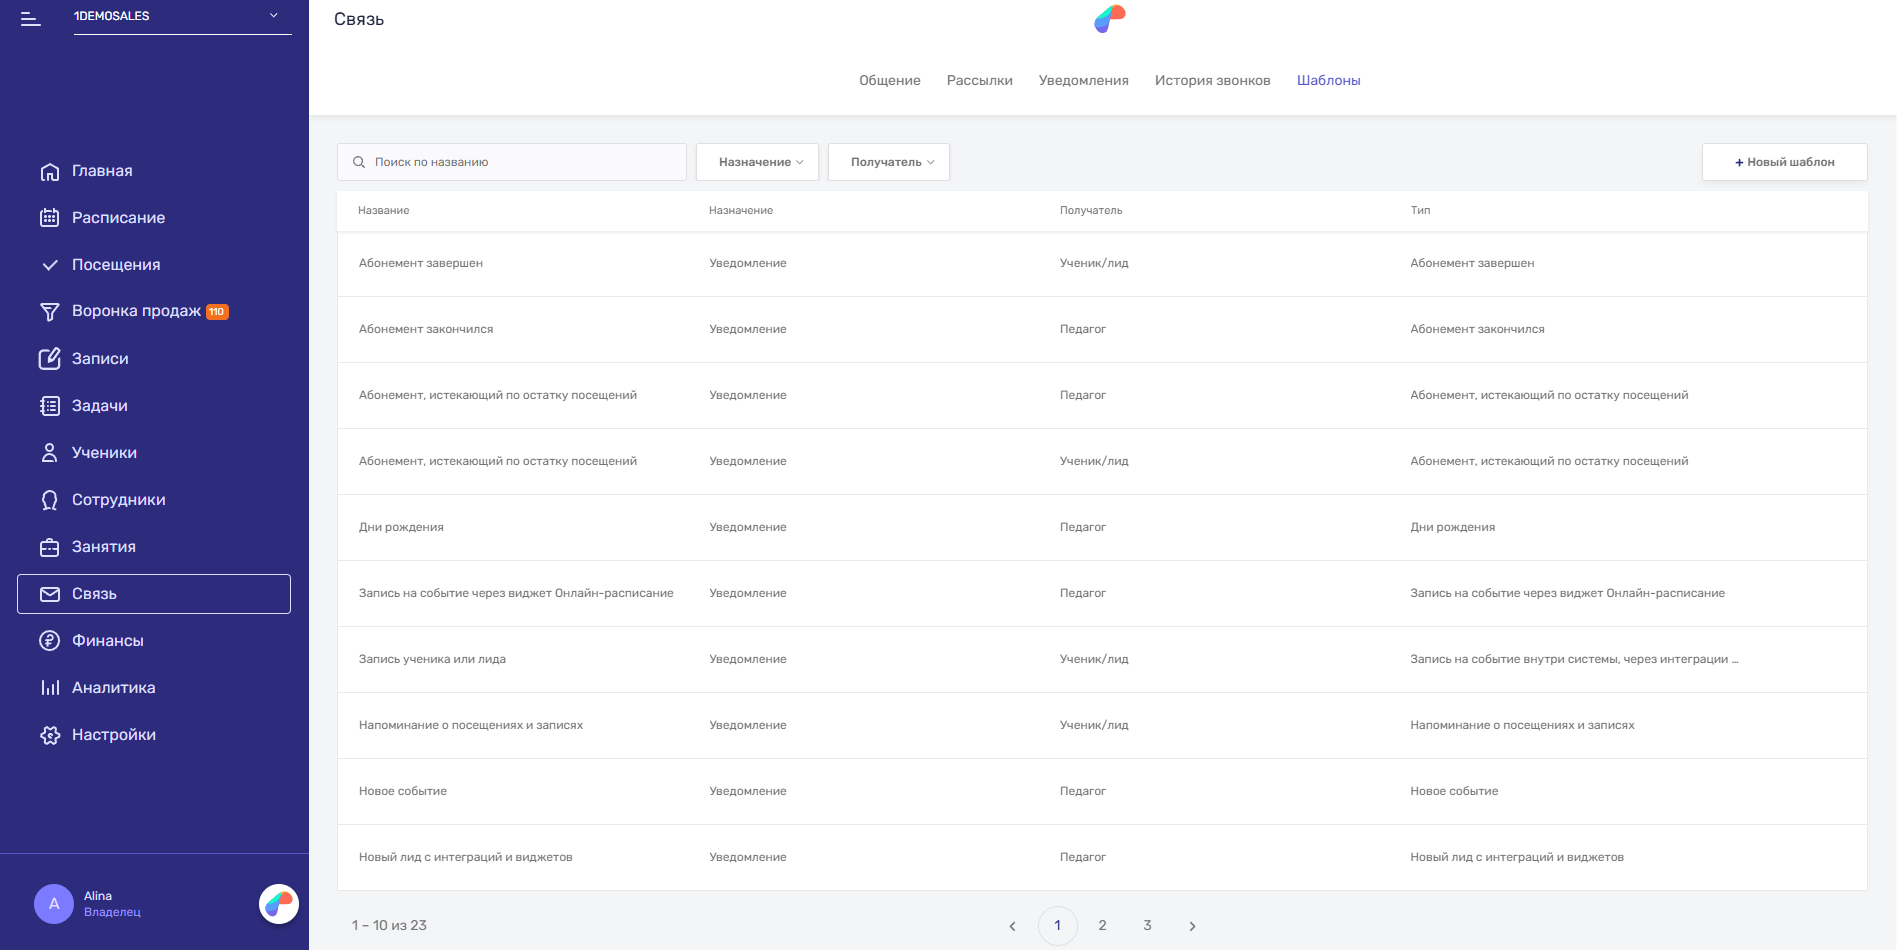Open Запись на событие через виджет template
Screen dimensions: 1897x950
1102,593
